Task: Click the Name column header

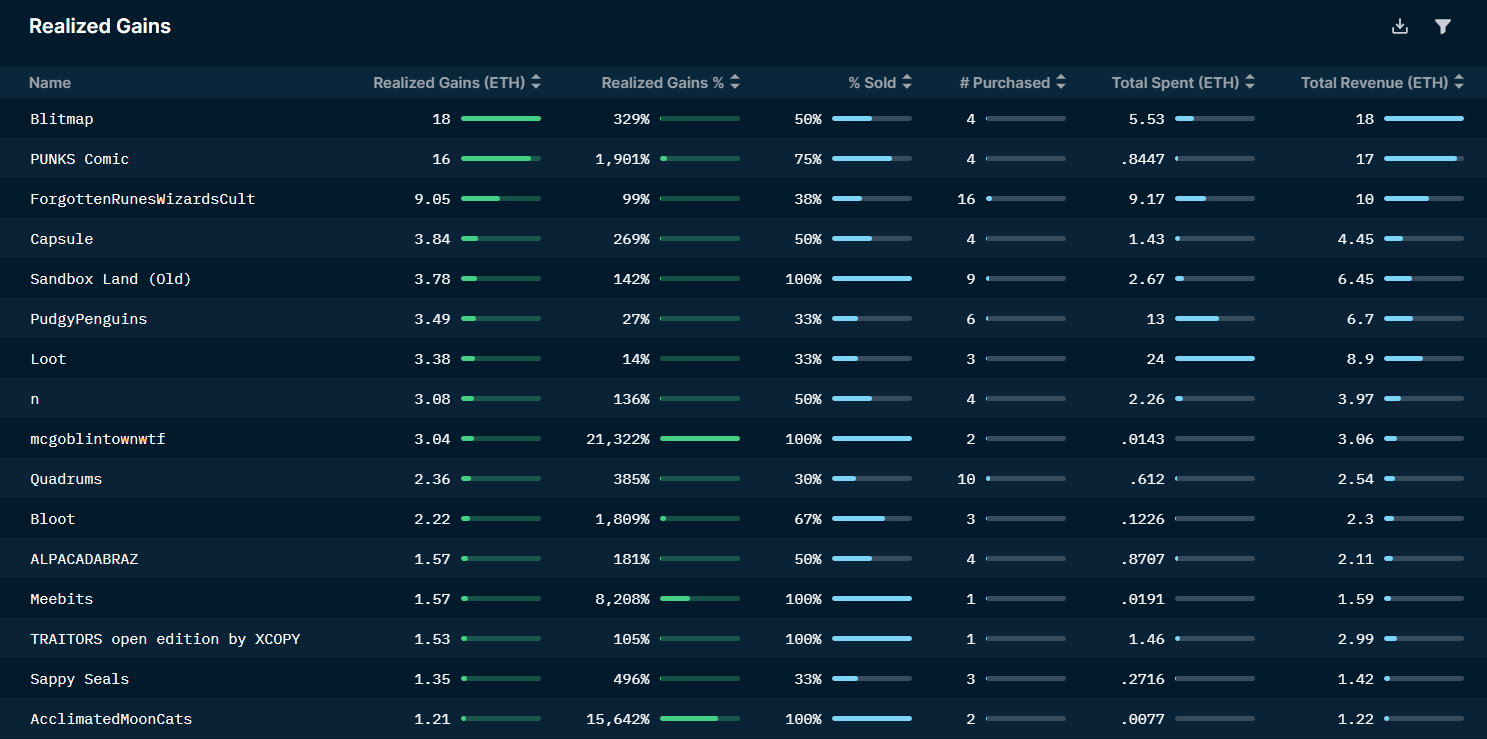Action: pyautogui.click(x=50, y=83)
